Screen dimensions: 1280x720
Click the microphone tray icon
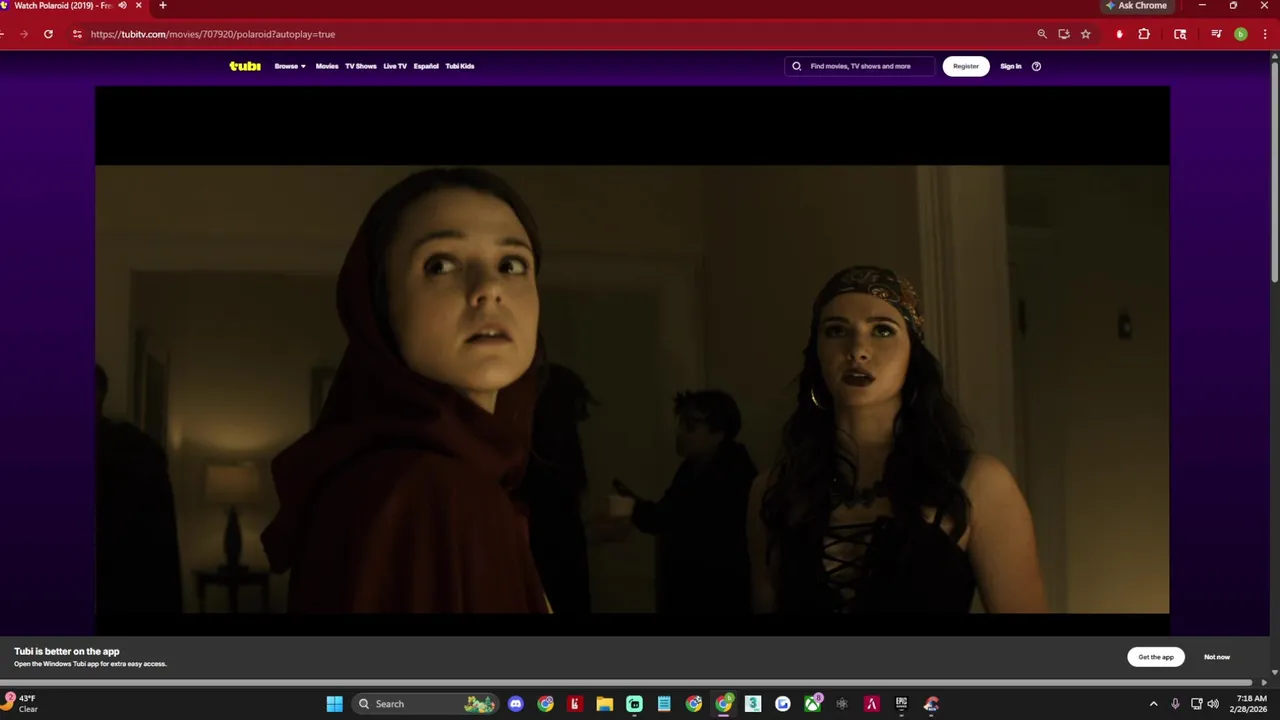pos(1175,704)
